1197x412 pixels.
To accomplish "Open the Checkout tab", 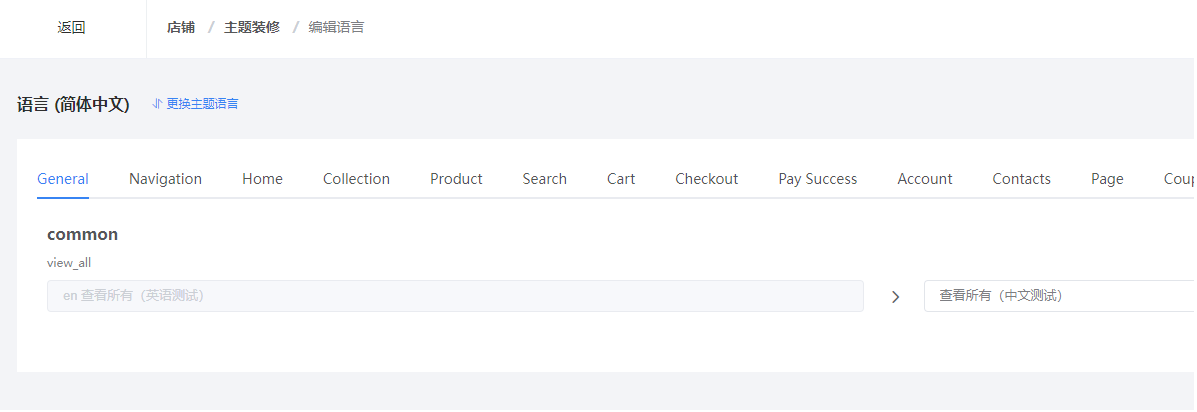I will [707, 179].
